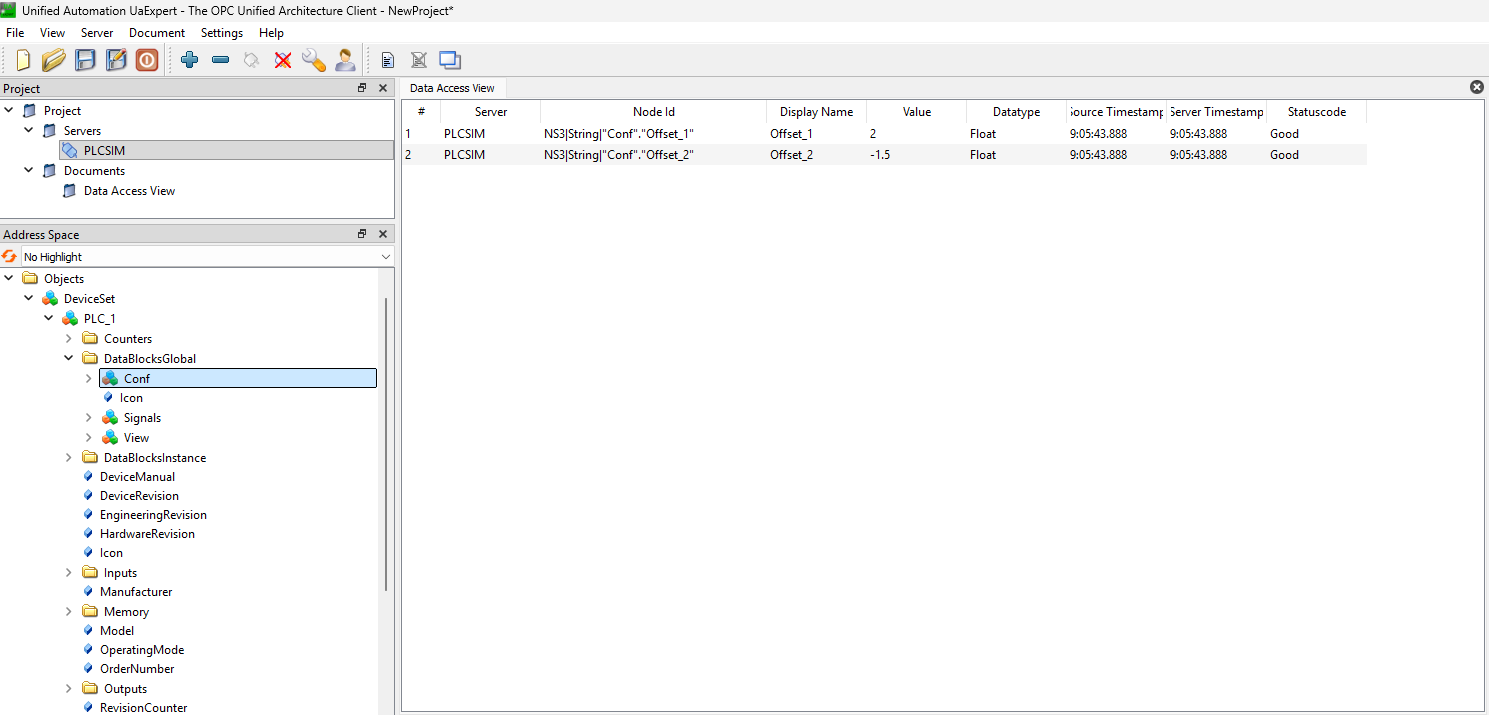Click the orange refresh icon in Address Space
1489x715 pixels.
(x=10, y=257)
